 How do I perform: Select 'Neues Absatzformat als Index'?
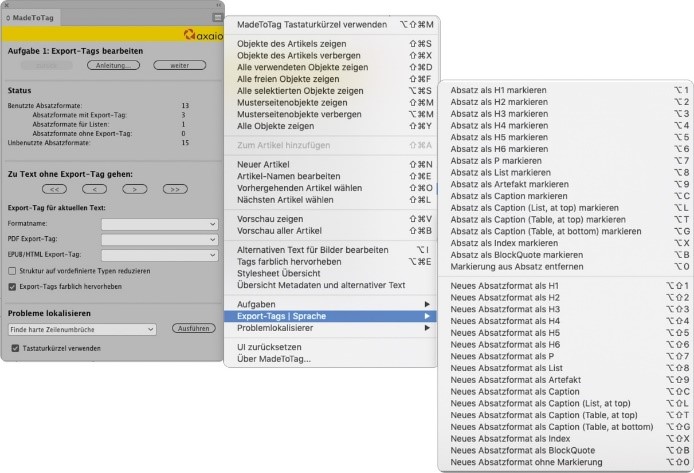tap(566, 439)
